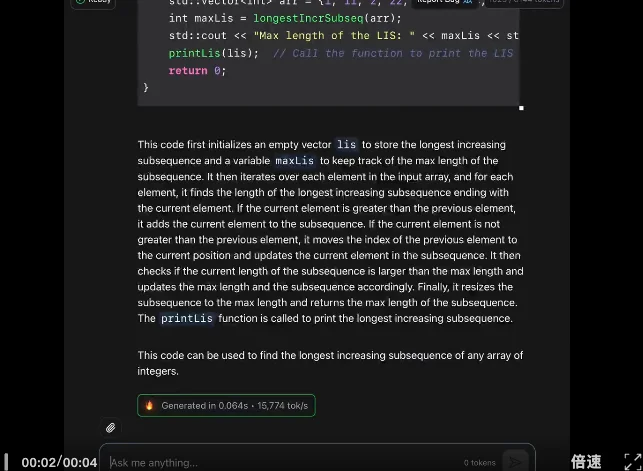Click the inline code word 'lis'

(x=346, y=145)
